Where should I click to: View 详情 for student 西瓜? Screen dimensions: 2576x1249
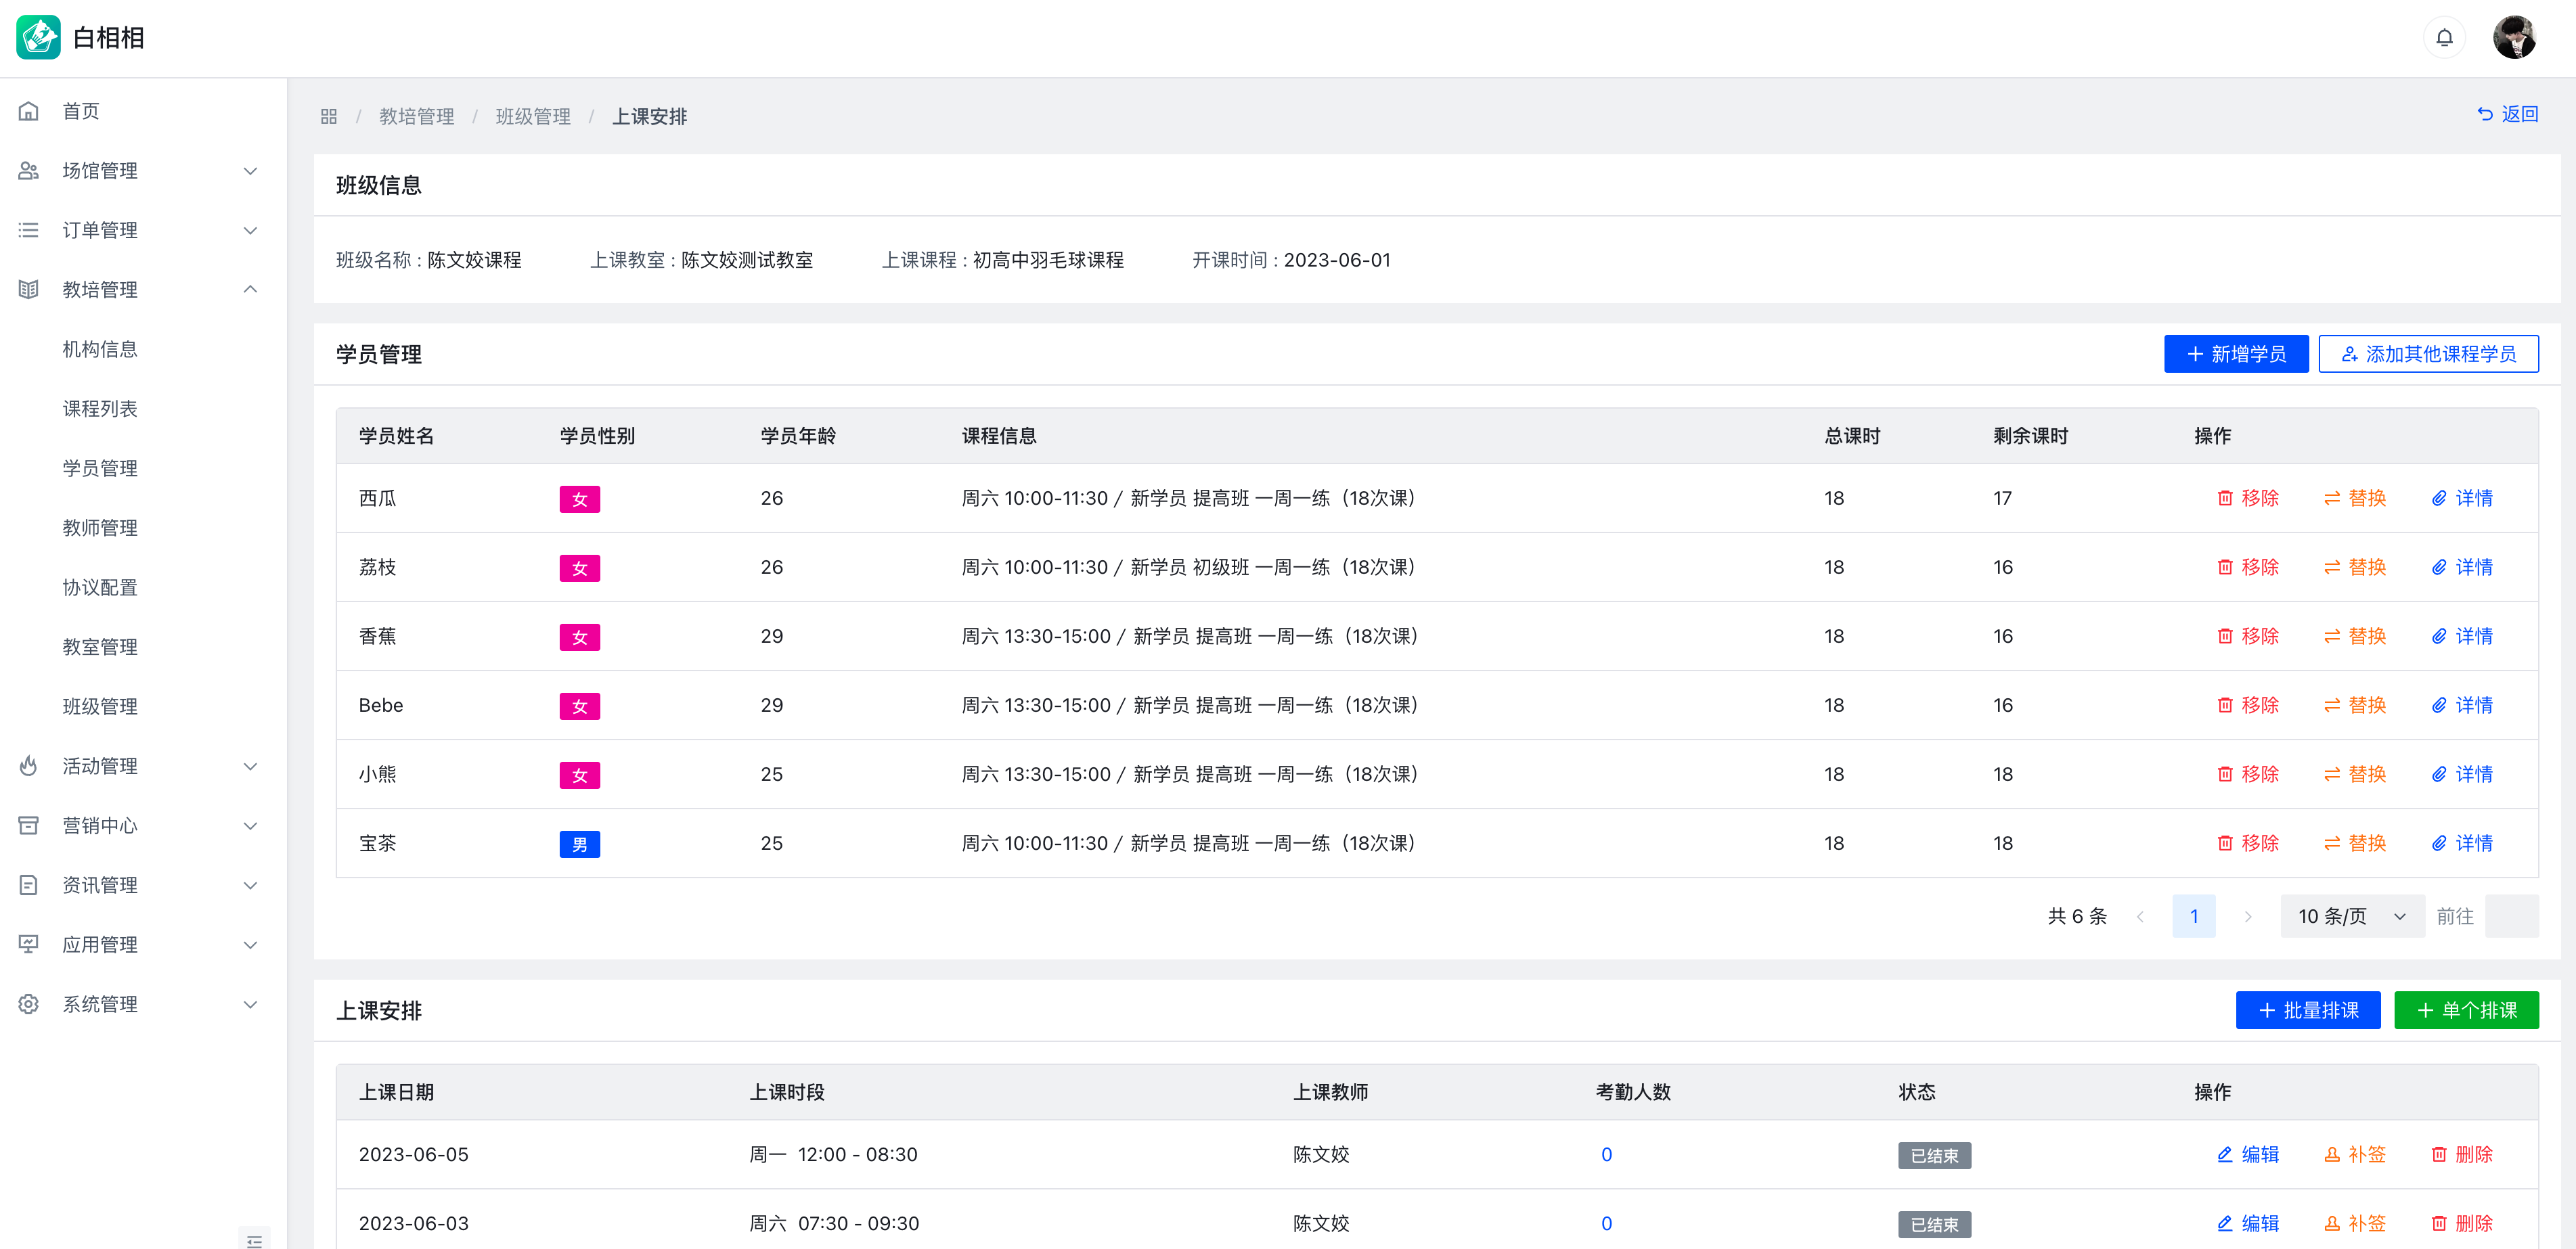coord(2462,498)
